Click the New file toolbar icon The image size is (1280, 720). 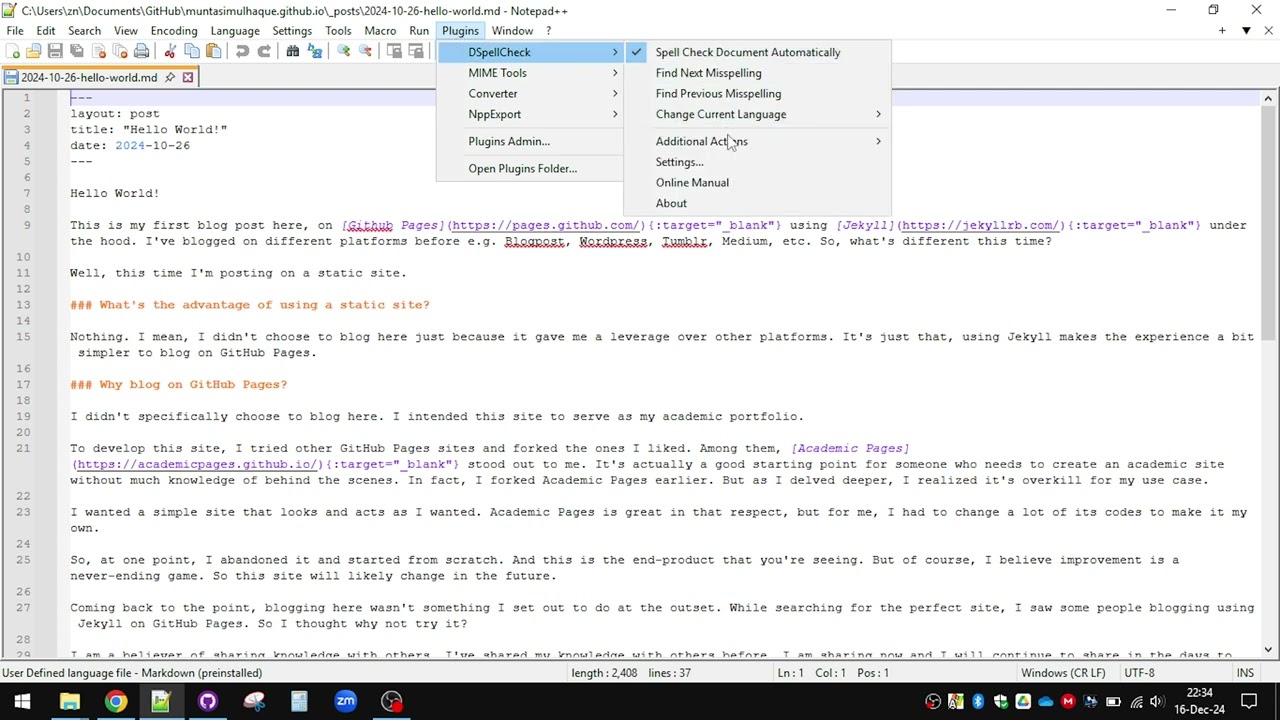(x=12, y=51)
